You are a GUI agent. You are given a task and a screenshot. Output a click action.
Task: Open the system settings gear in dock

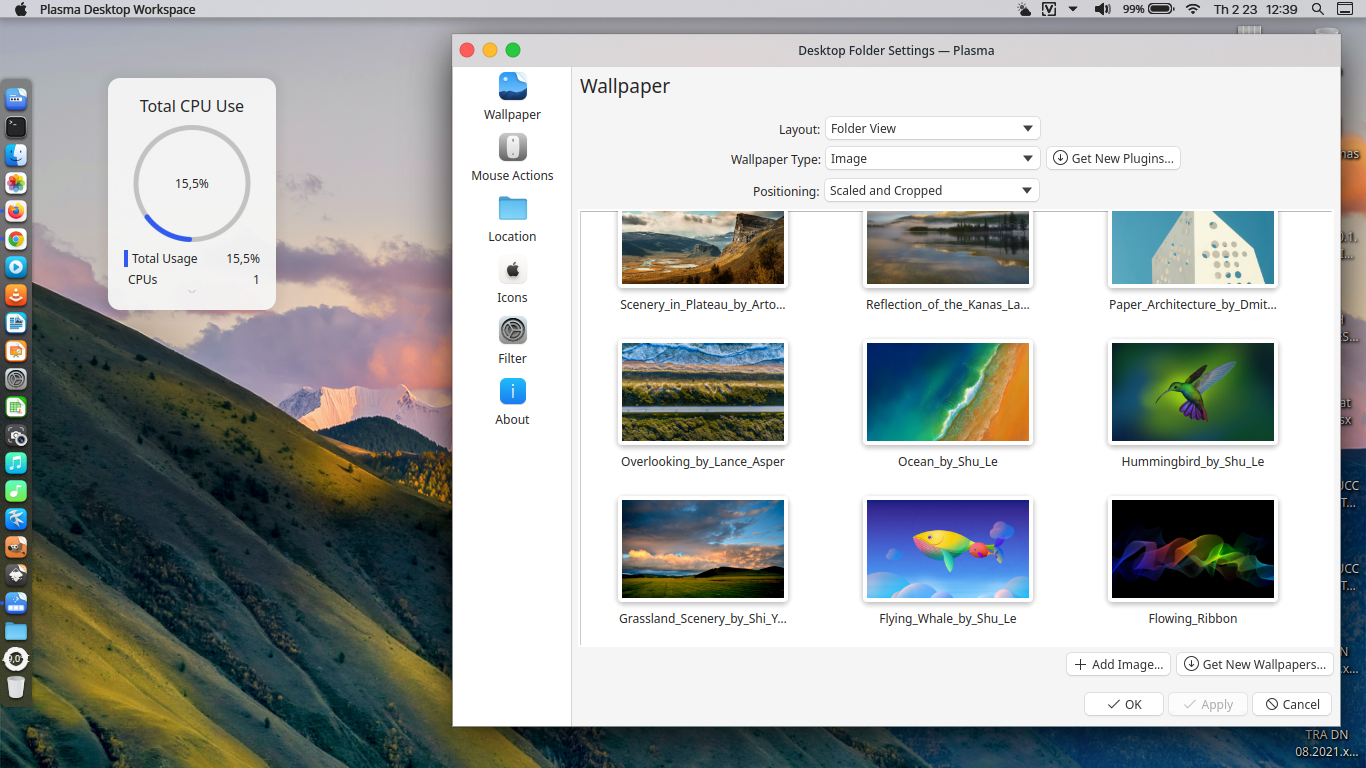click(x=16, y=379)
